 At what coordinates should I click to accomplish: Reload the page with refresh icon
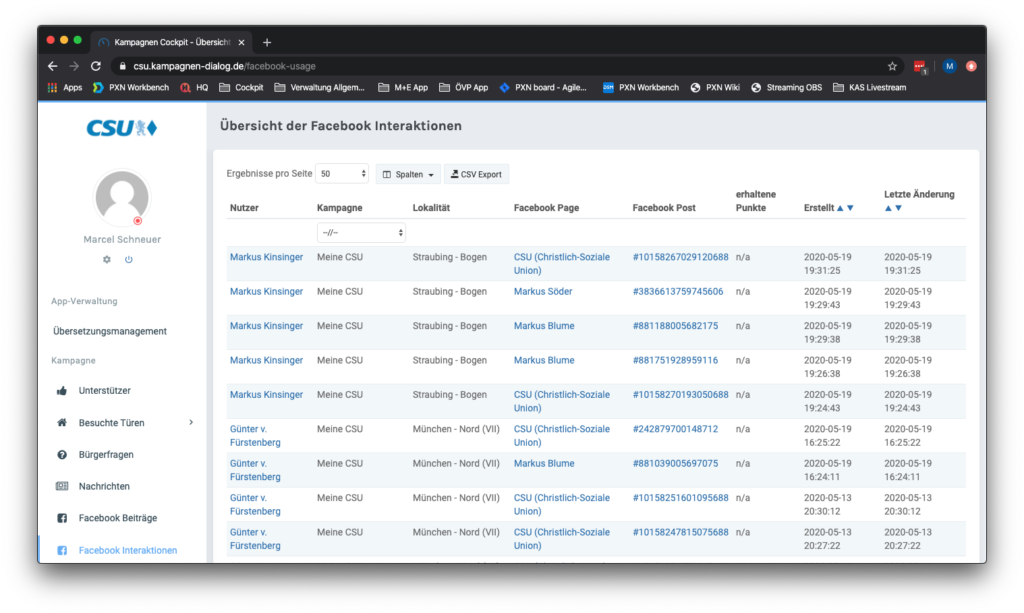point(95,66)
